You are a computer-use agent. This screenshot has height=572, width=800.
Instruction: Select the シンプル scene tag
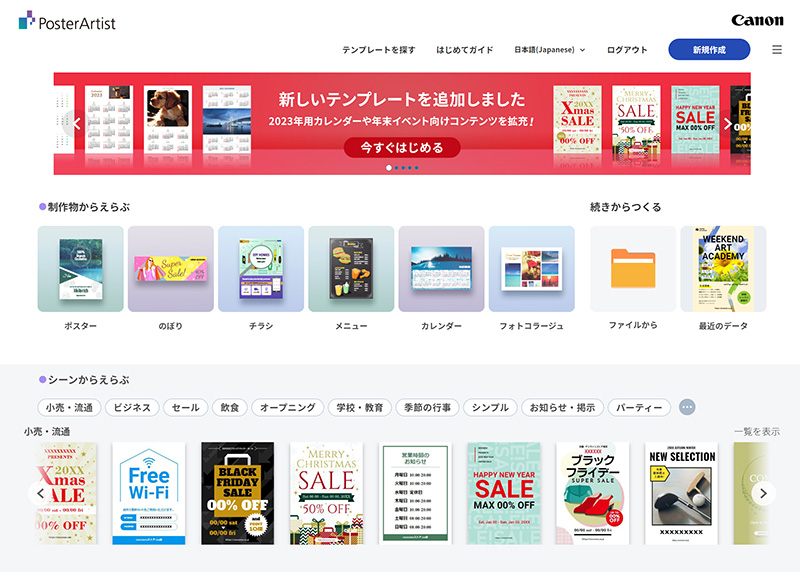click(490, 407)
